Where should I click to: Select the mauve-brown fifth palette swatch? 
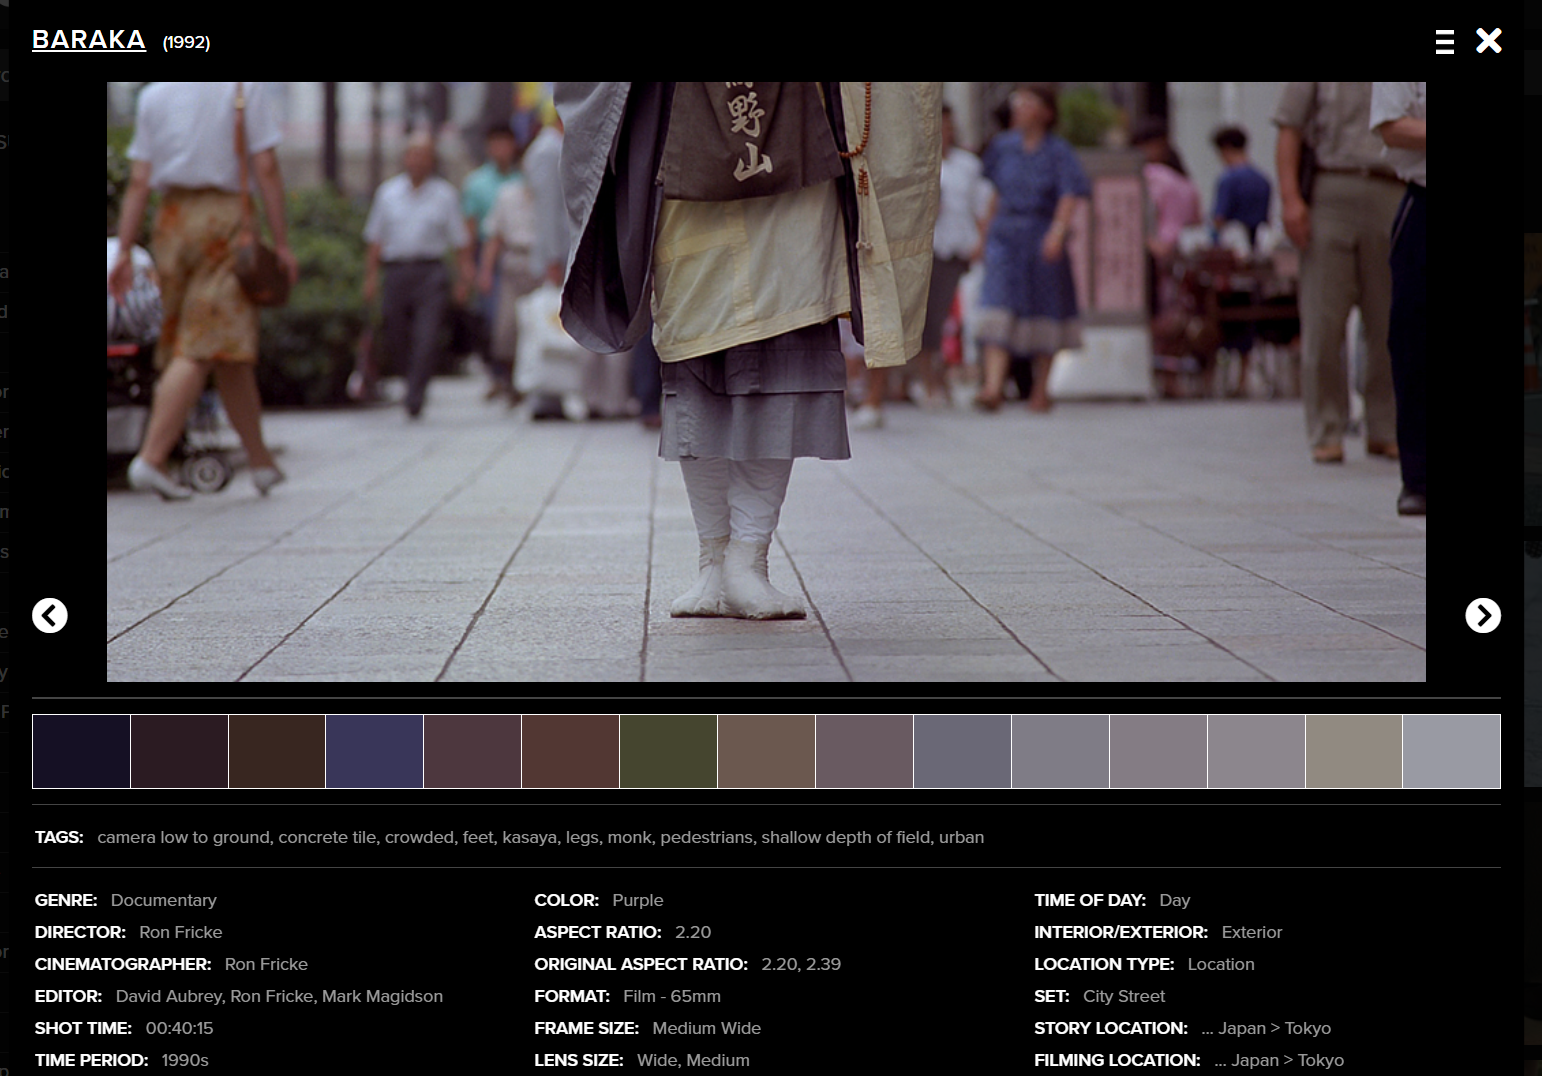472,751
